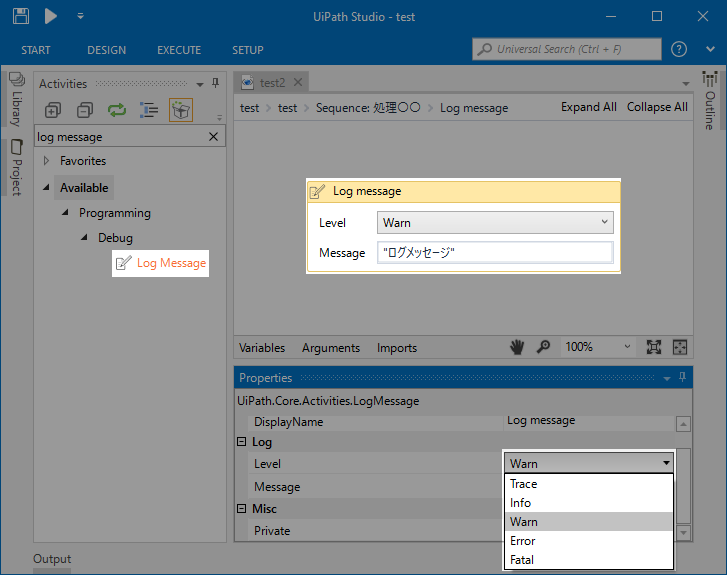Open the EXECUTE ribbon tab
This screenshot has height=575, width=727.
point(179,50)
